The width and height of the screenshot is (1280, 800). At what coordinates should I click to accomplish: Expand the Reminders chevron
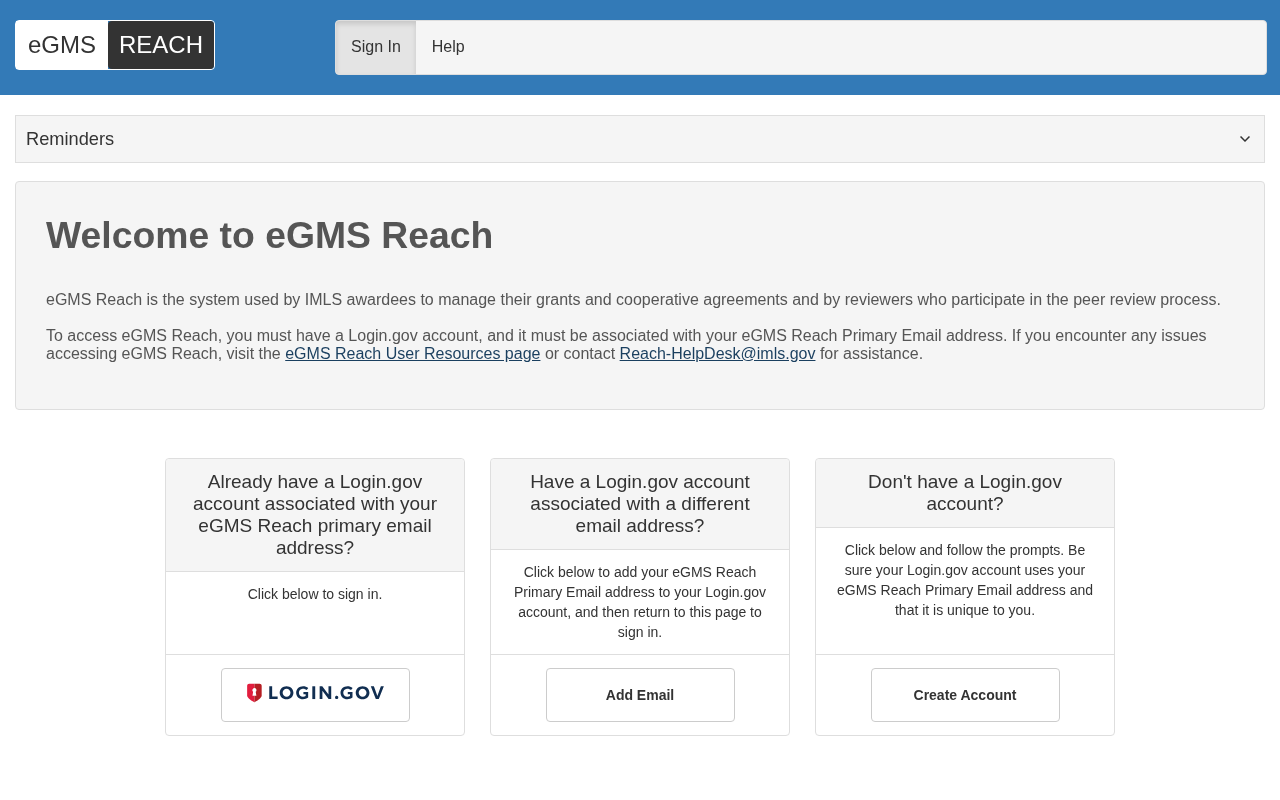(1245, 139)
